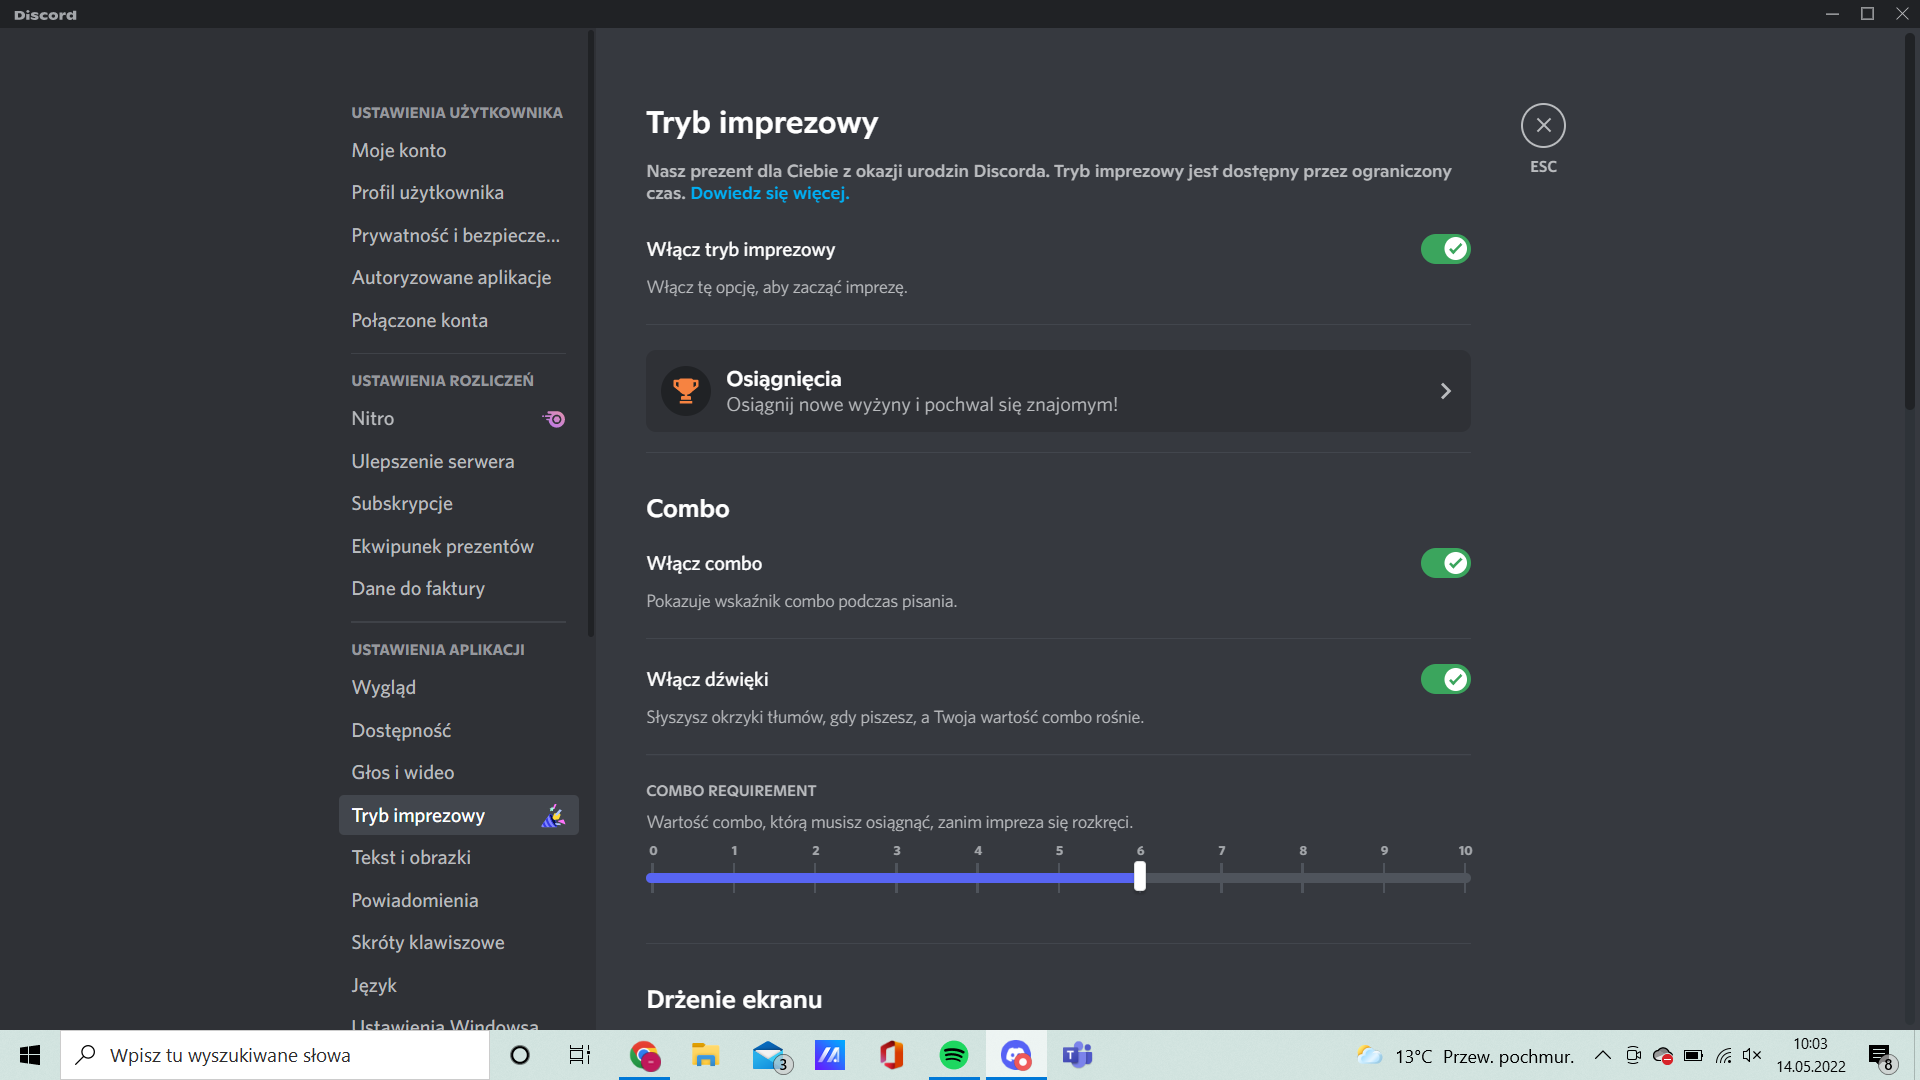Click the ESC close settings icon

[x=1543, y=126]
